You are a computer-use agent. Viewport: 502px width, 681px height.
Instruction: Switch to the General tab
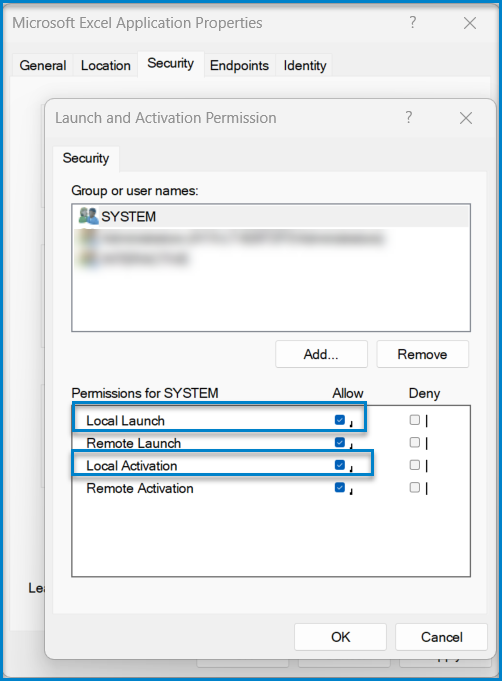coord(43,65)
